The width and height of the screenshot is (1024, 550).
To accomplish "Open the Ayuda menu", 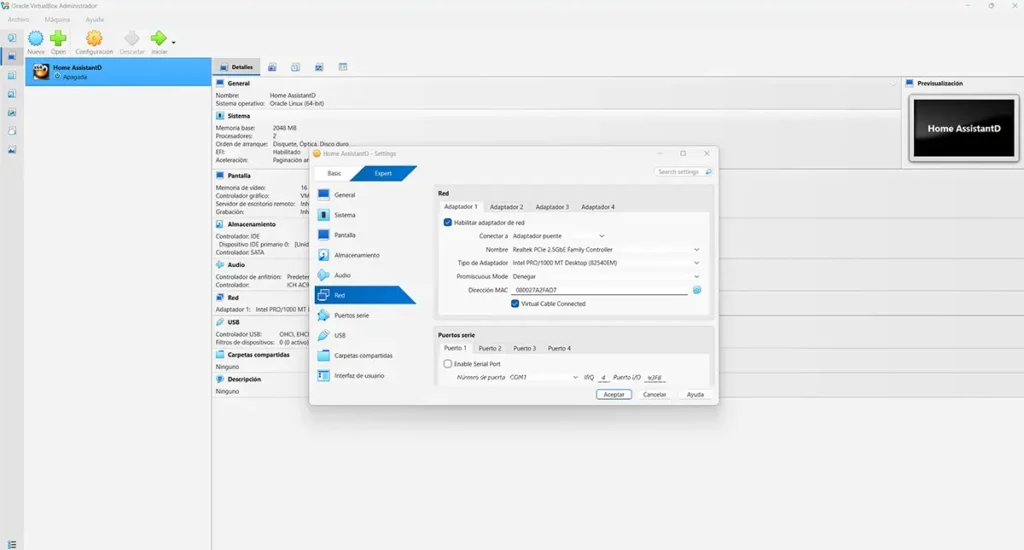I will click(x=95, y=20).
